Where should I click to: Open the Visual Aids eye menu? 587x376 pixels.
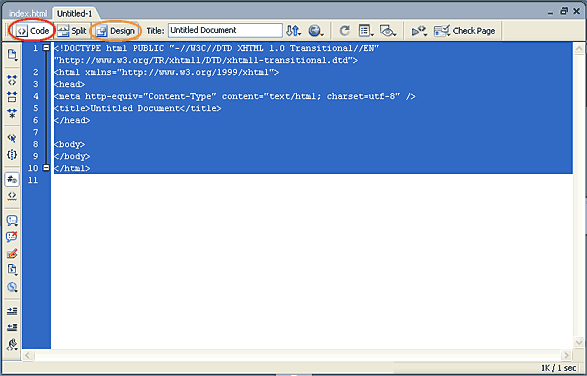coord(387,31)
